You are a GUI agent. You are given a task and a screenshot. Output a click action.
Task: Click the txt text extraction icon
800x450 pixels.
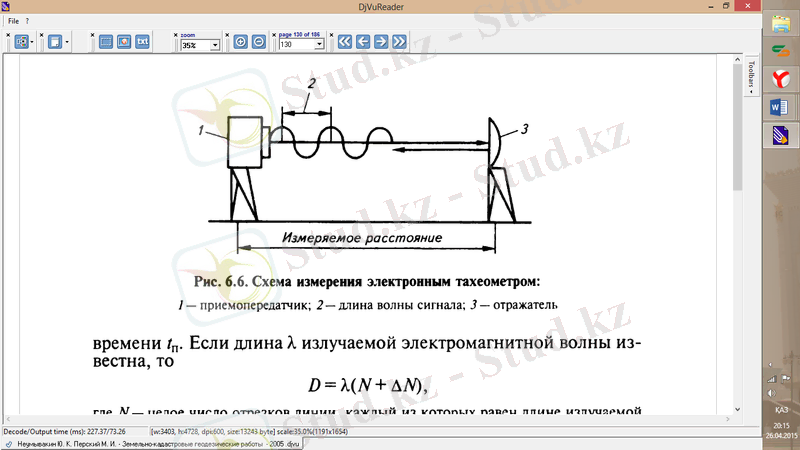point(142,42)
